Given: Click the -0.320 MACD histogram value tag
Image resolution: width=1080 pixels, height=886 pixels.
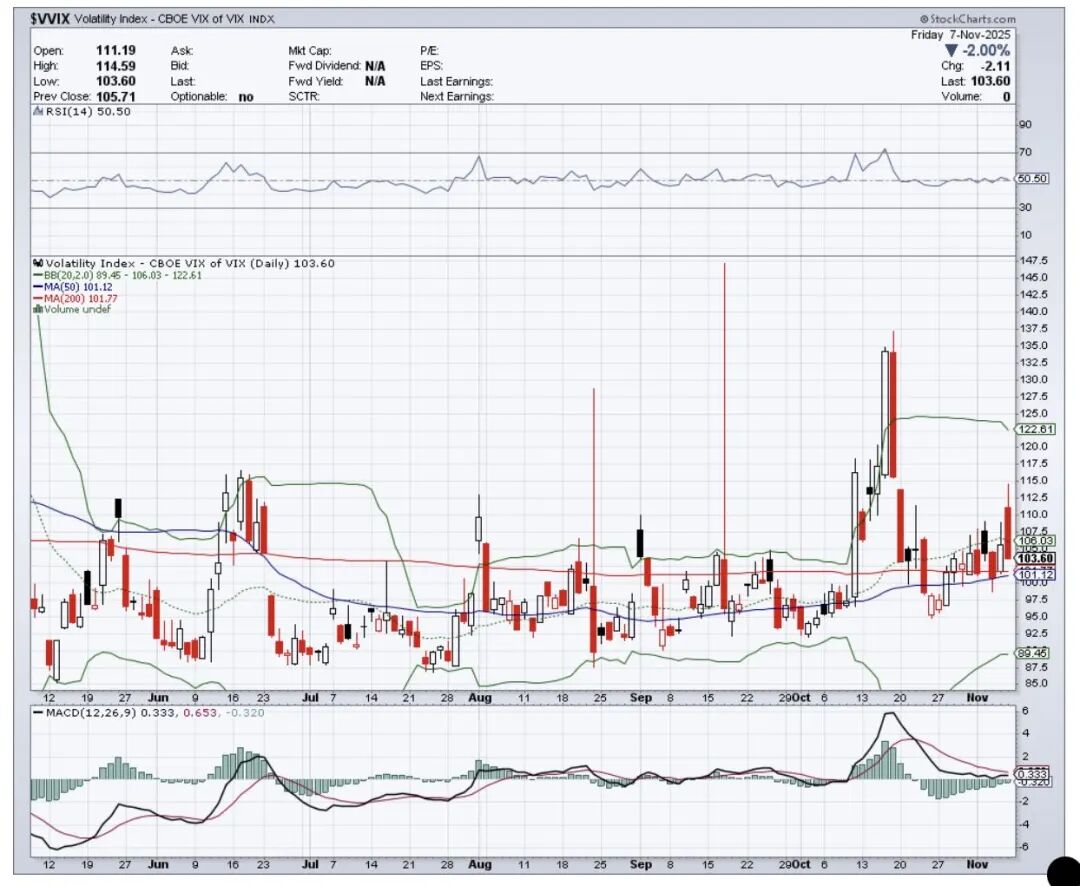Looking at the screenshot, I should click(1034, 783).
